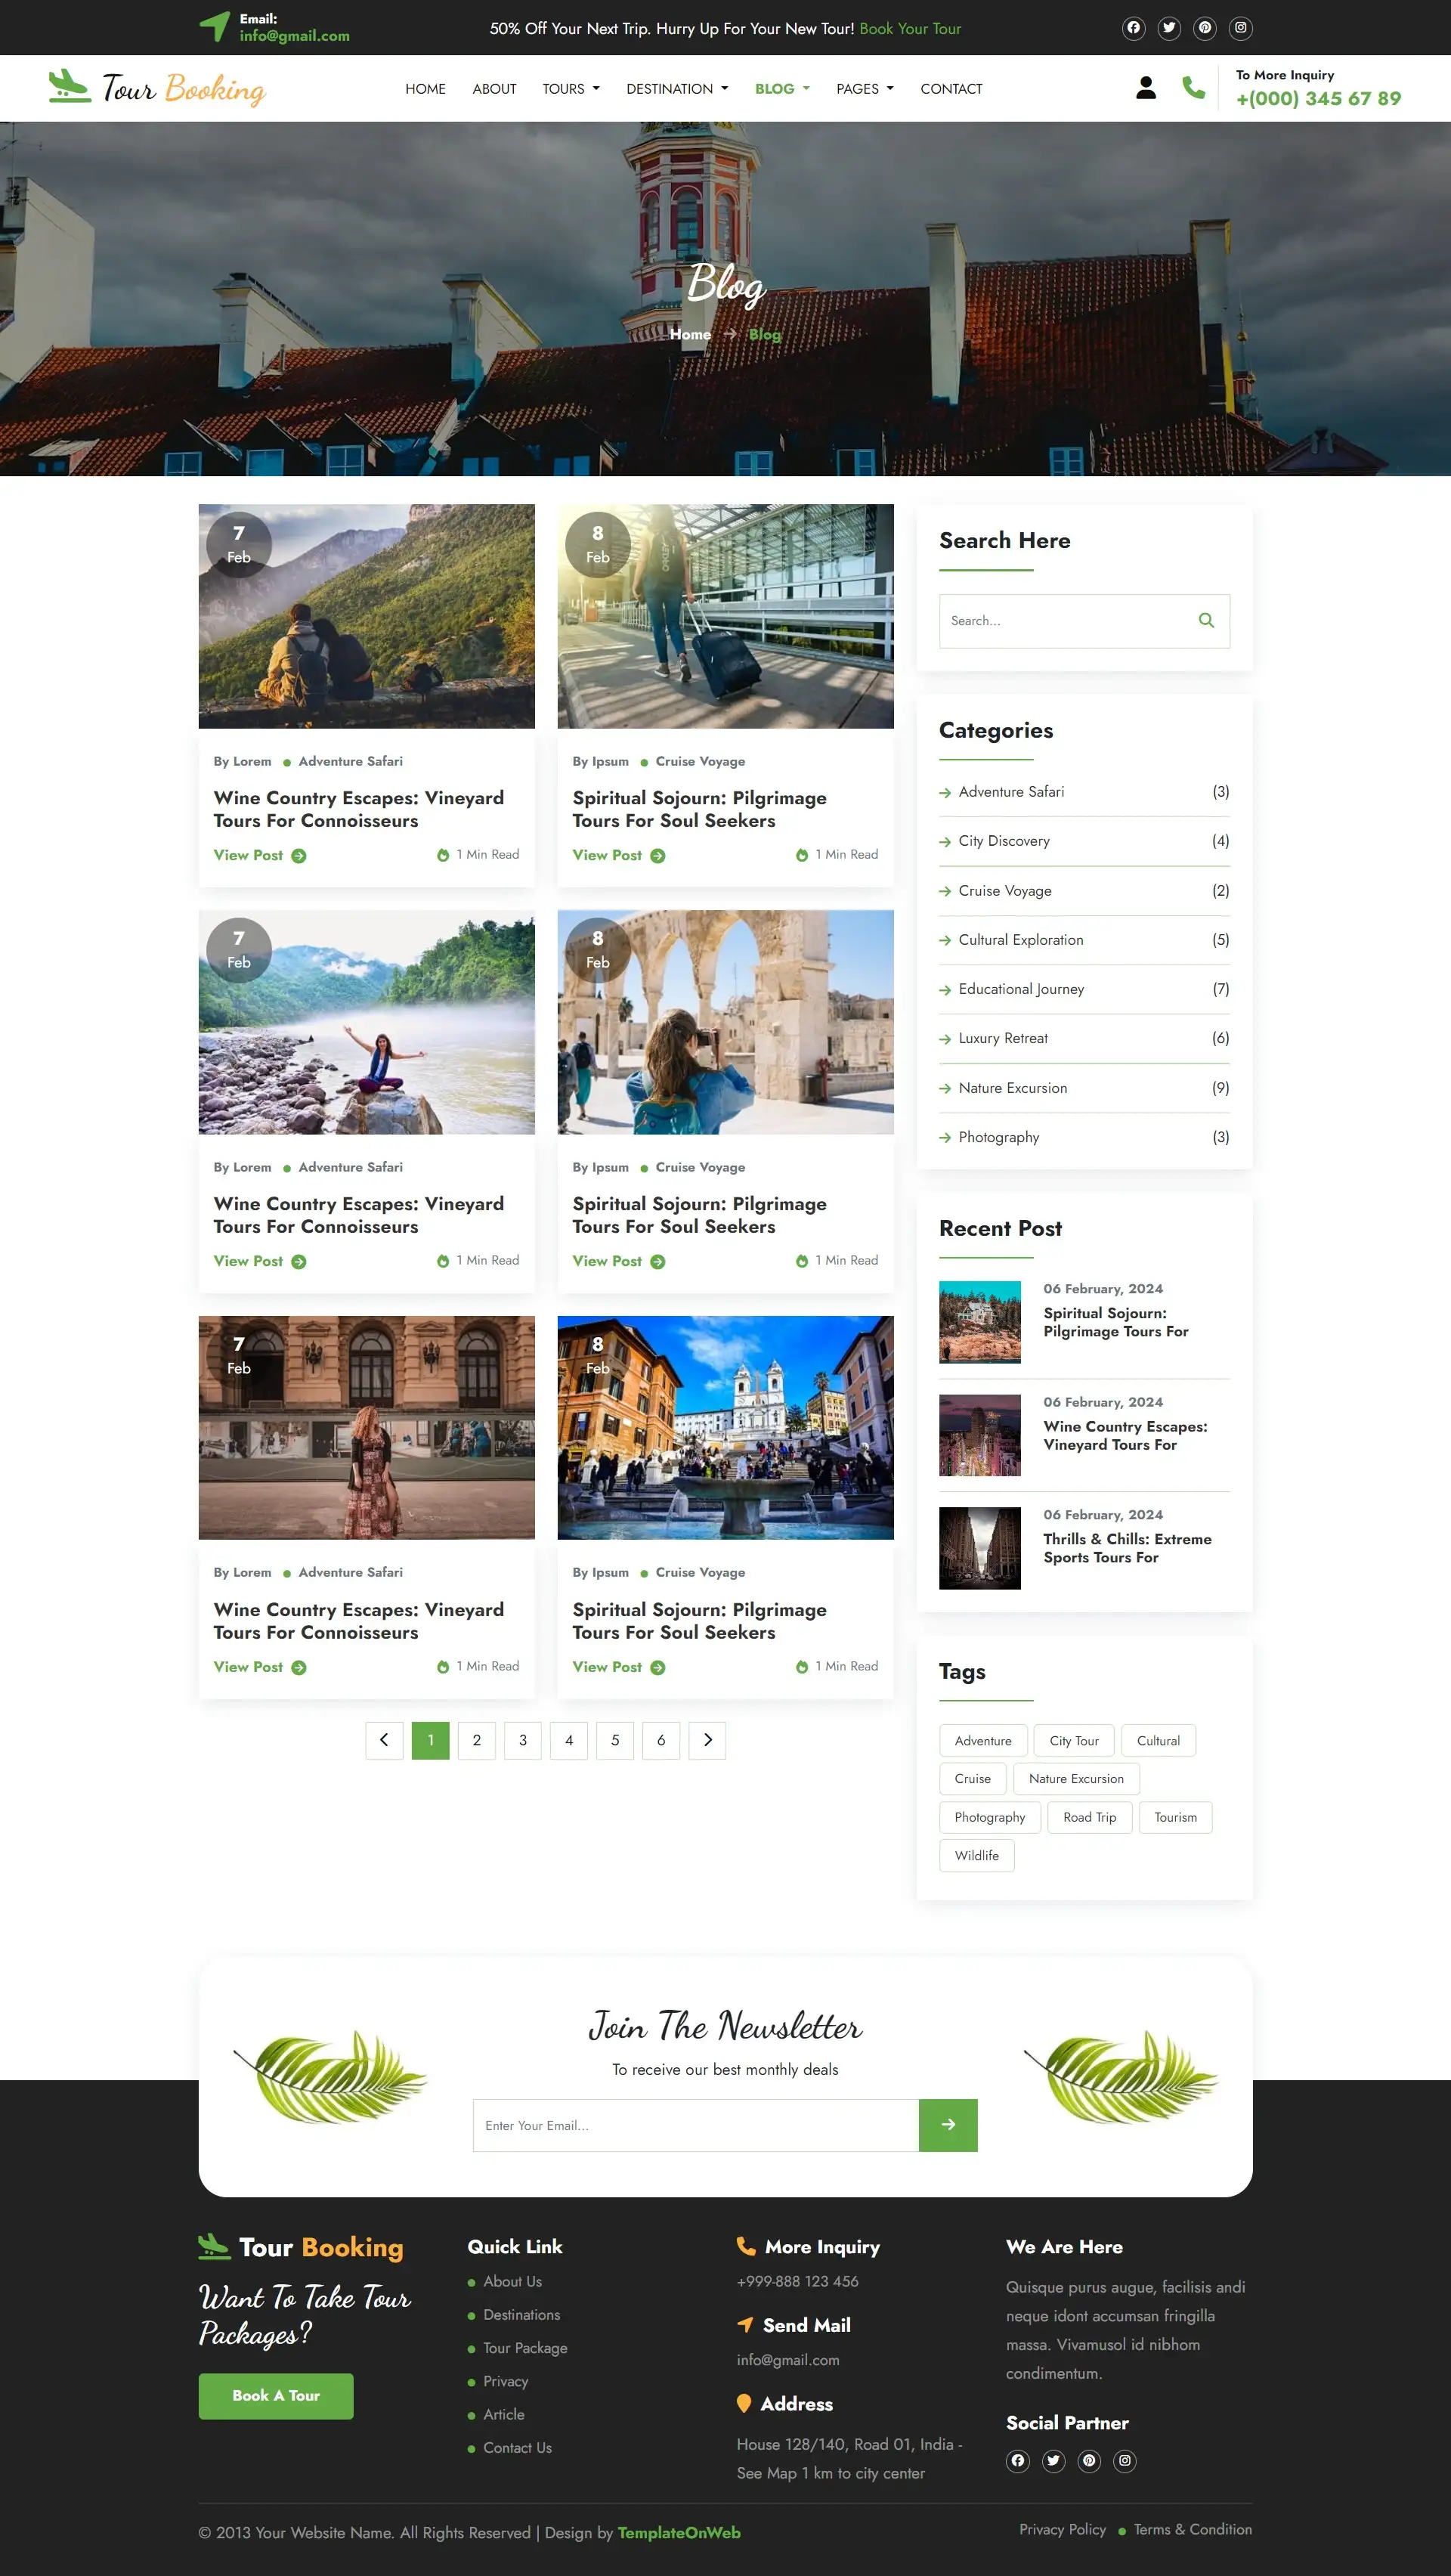Open the CONTACT menu item

coord(951,88)
